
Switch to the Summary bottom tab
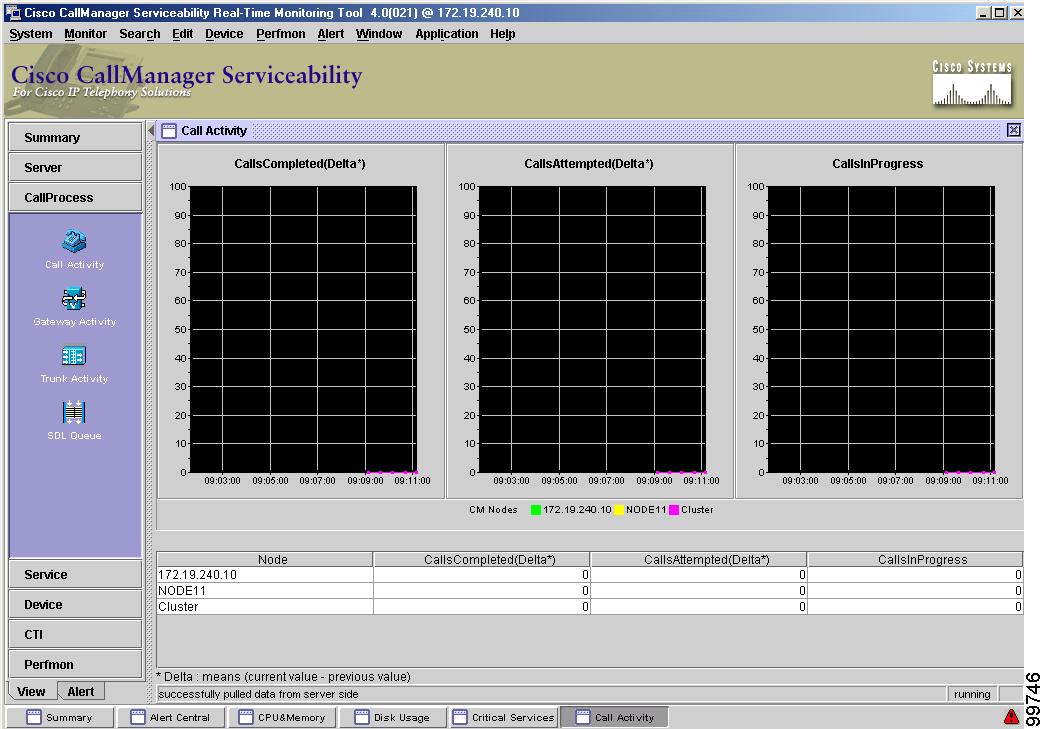60,718
